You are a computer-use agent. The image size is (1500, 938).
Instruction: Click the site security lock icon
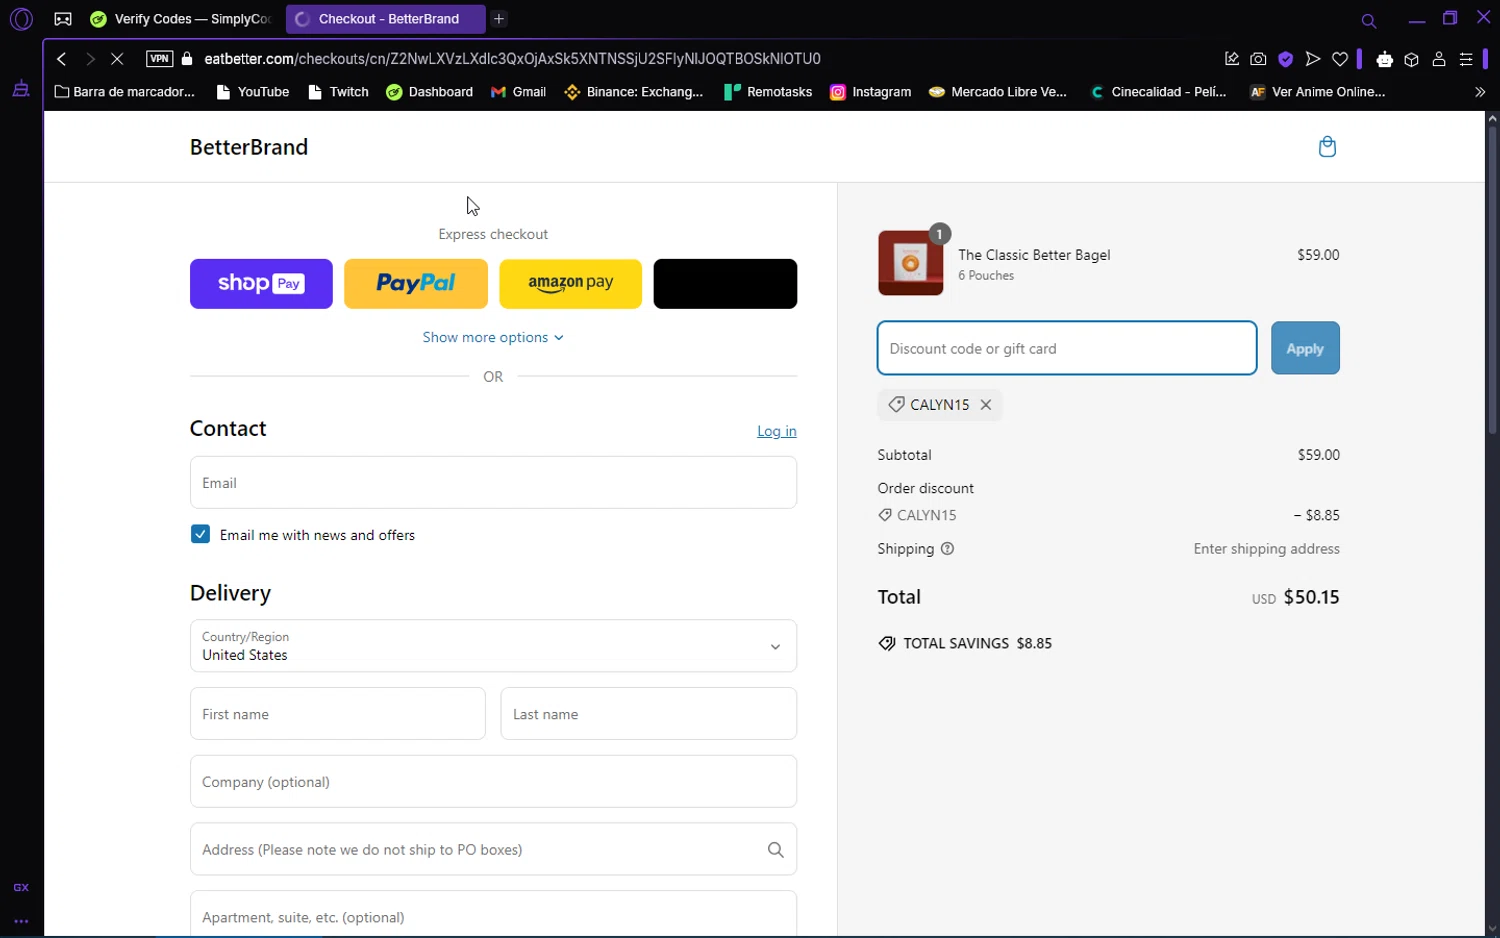tap(187, 59)
